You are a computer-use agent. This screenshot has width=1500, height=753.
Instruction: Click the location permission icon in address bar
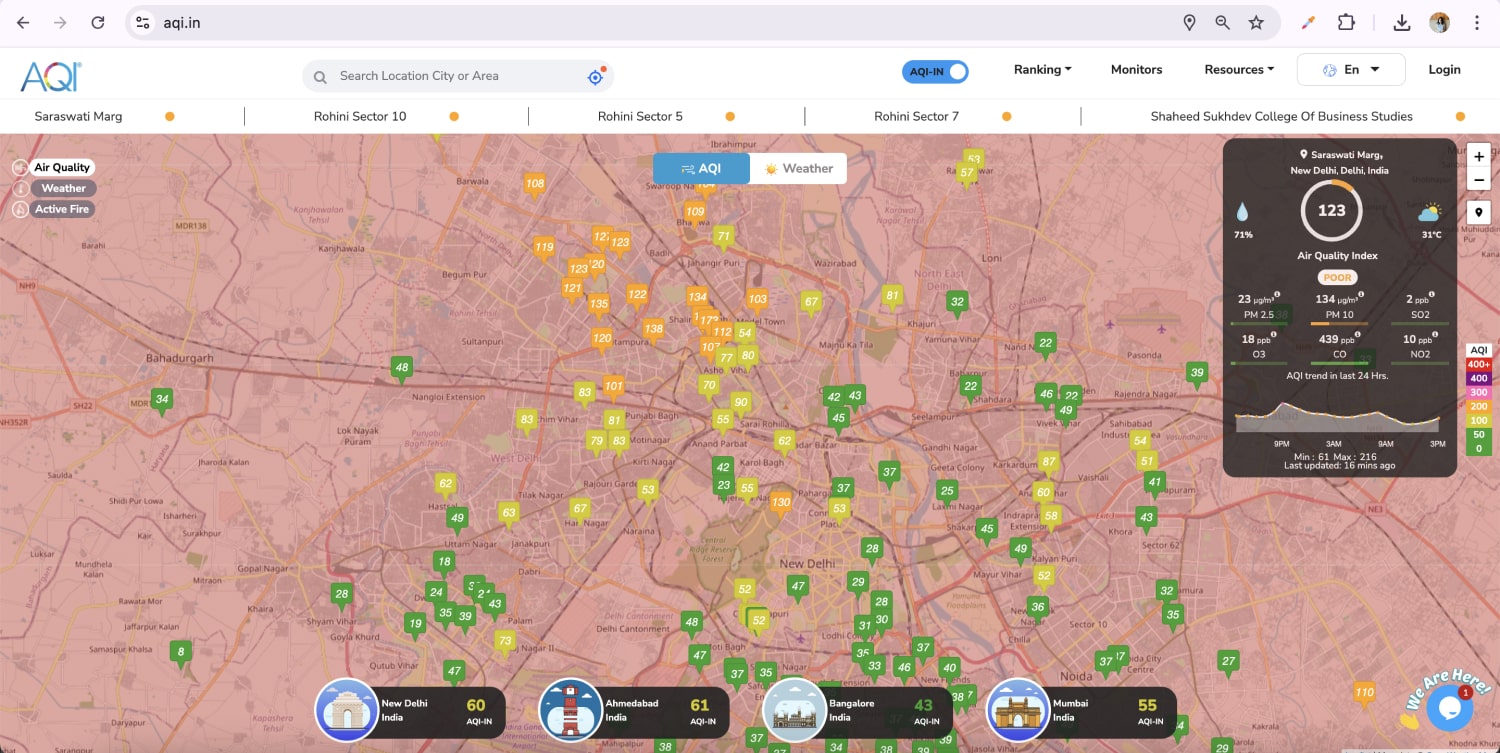[x=1189, y=22]
